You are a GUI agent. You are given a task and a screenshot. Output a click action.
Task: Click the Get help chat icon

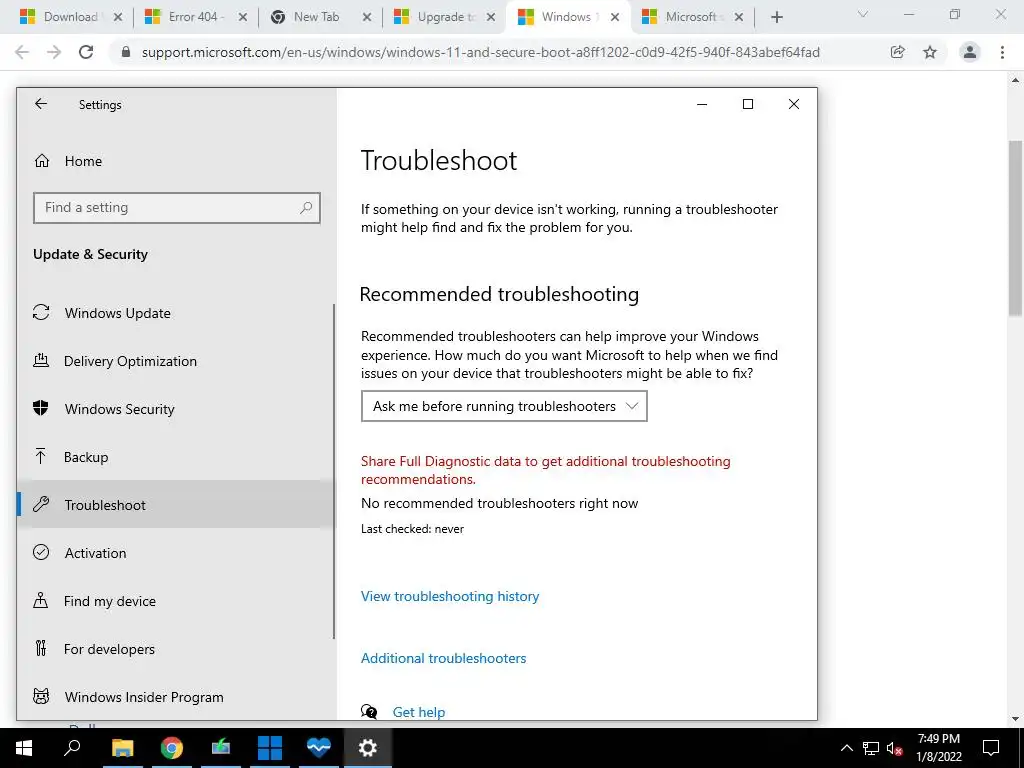[369, 712]
